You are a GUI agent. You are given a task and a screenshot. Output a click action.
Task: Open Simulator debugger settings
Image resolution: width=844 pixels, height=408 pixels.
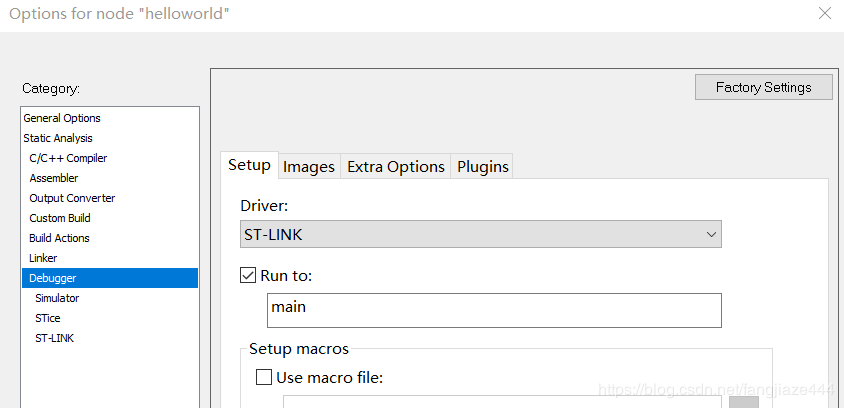tap(57, 298)
